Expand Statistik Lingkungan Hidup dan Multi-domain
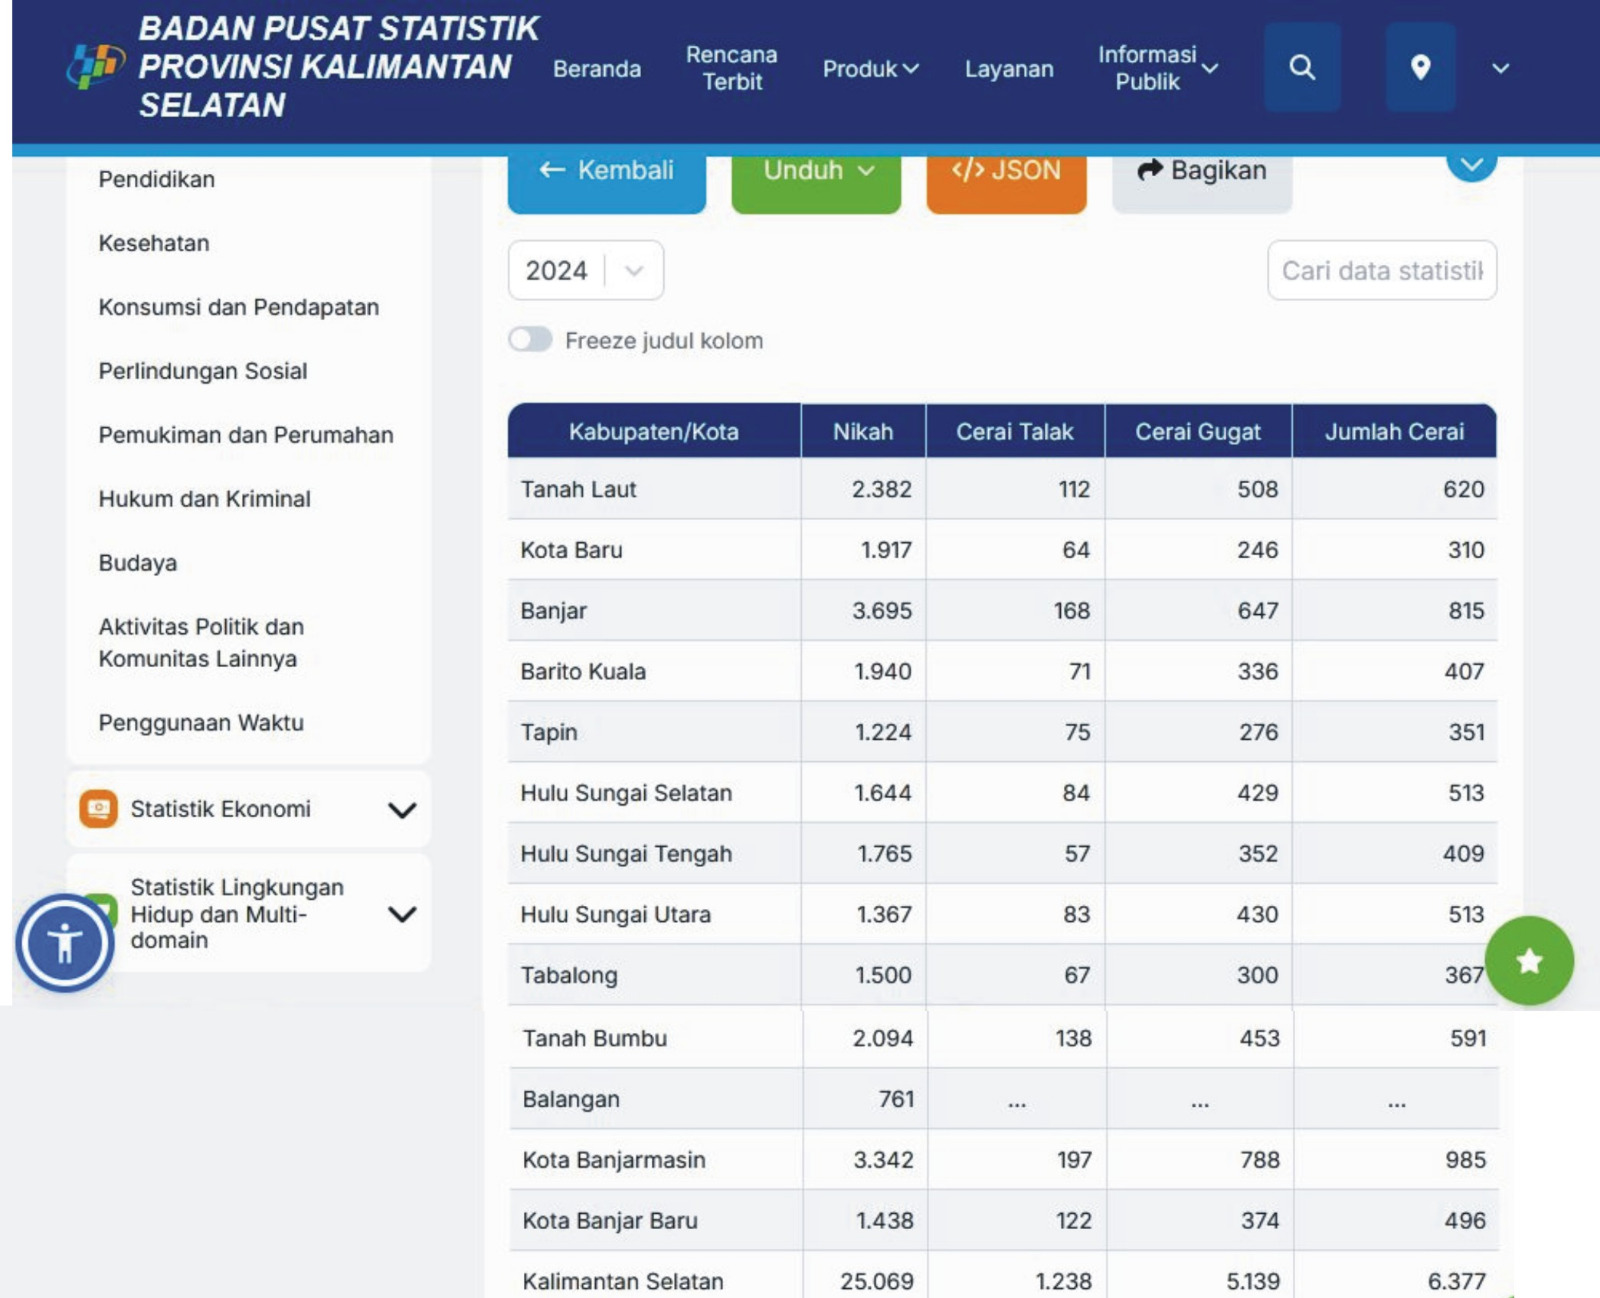The width and height of the screenshot is (1600, 1298). [x=402, y=913]
